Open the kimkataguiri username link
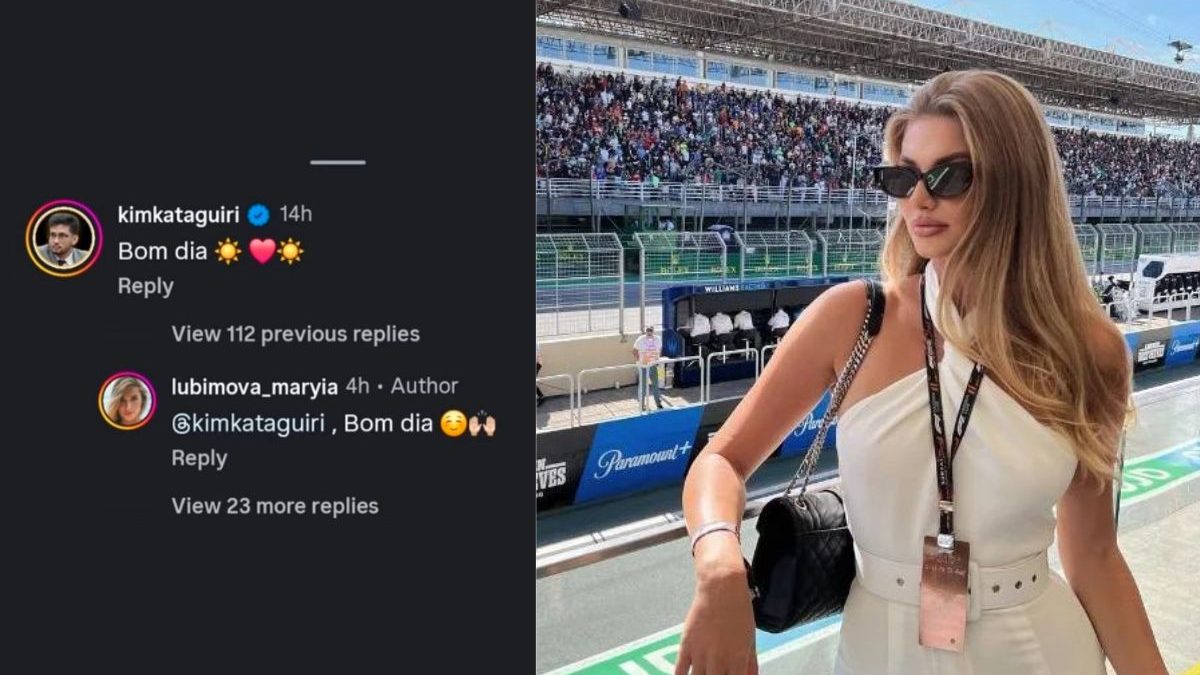 179,215
